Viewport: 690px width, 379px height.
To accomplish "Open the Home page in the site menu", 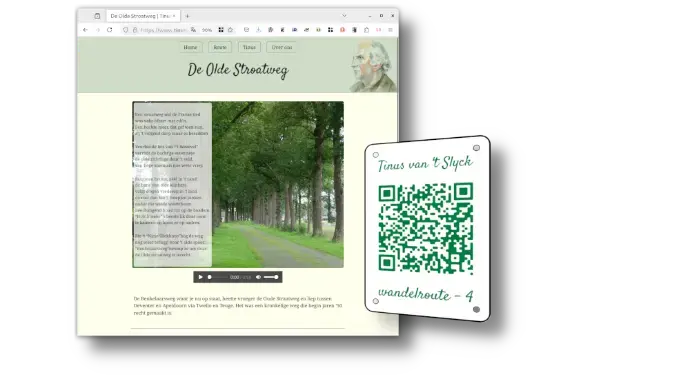I will click(x=190, y=47).
